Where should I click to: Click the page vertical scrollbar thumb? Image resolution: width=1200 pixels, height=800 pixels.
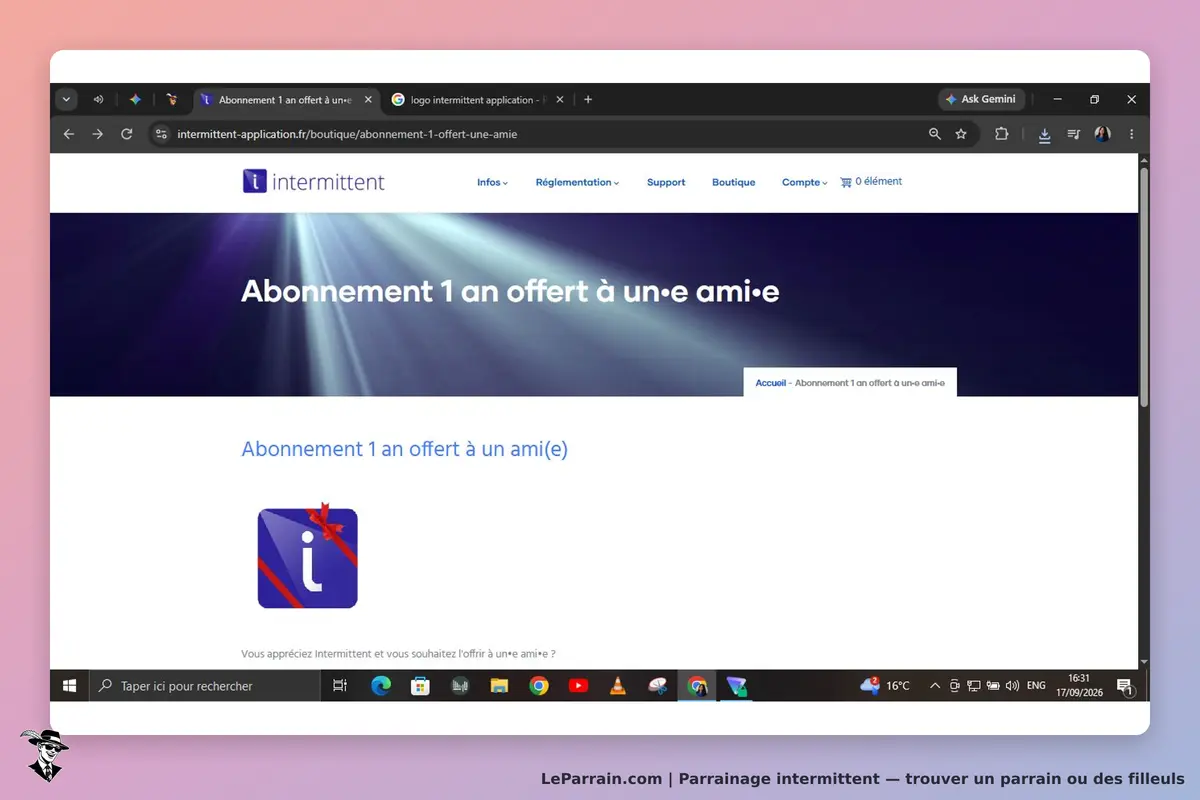coord(1144,287)
